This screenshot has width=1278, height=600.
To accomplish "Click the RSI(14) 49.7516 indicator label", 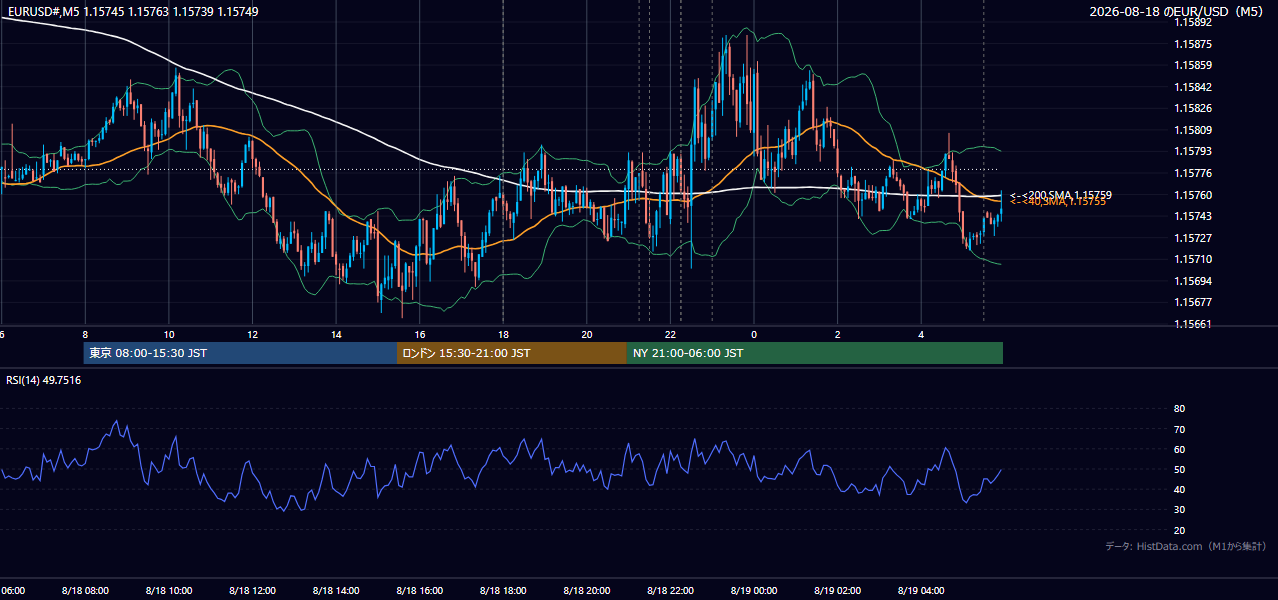I will pos(44,380).
